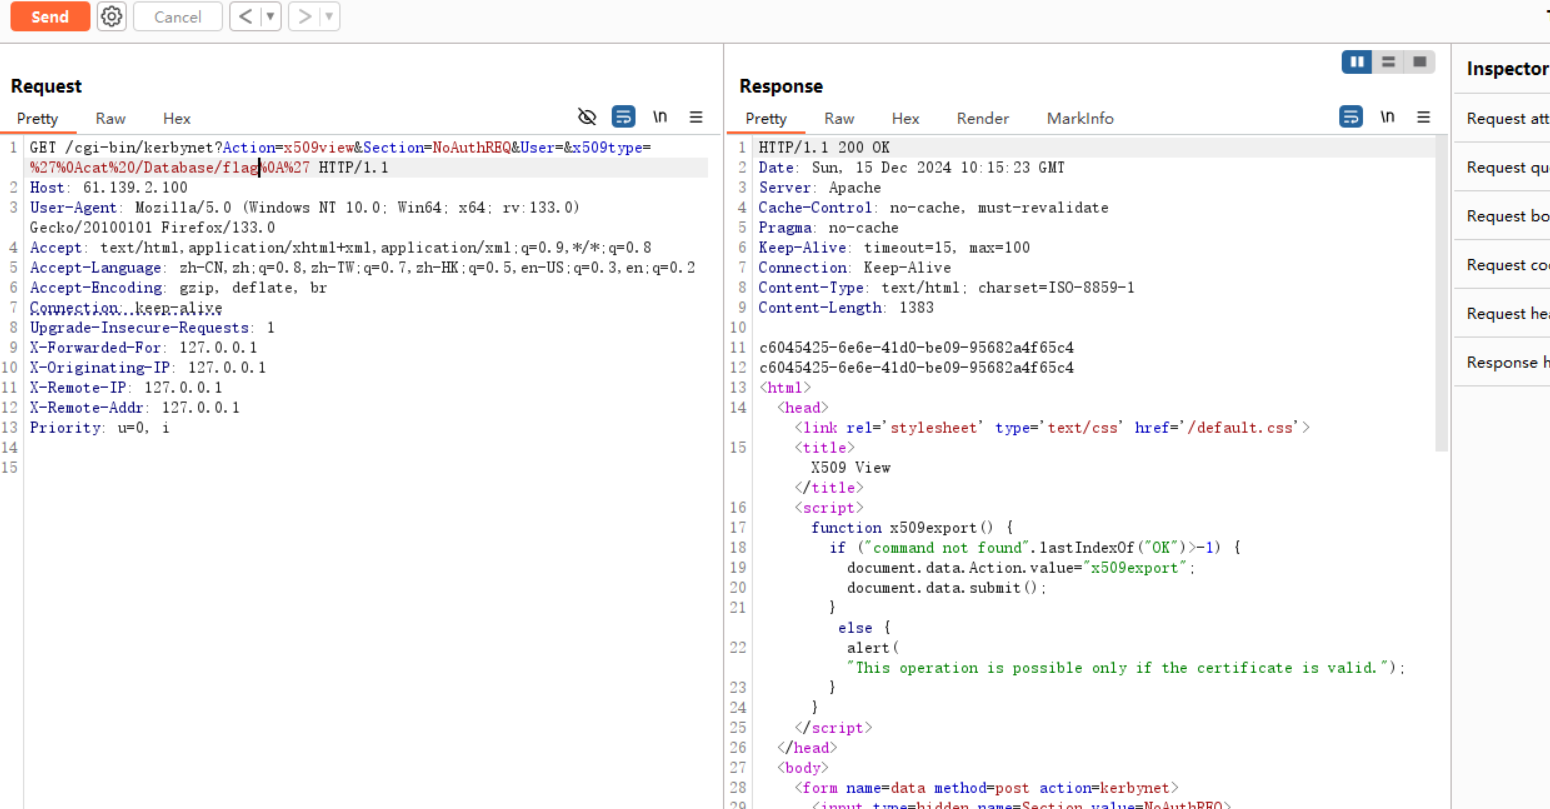Expand the Request cookies Inspector section
Screen dimensions: 1550x809
pyautogui.click(x=1503, y=265)
